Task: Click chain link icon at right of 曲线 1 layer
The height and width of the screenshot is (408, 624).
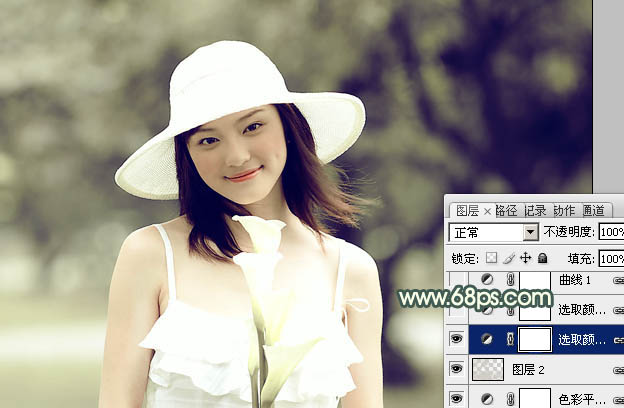Action: click(617, 281)
